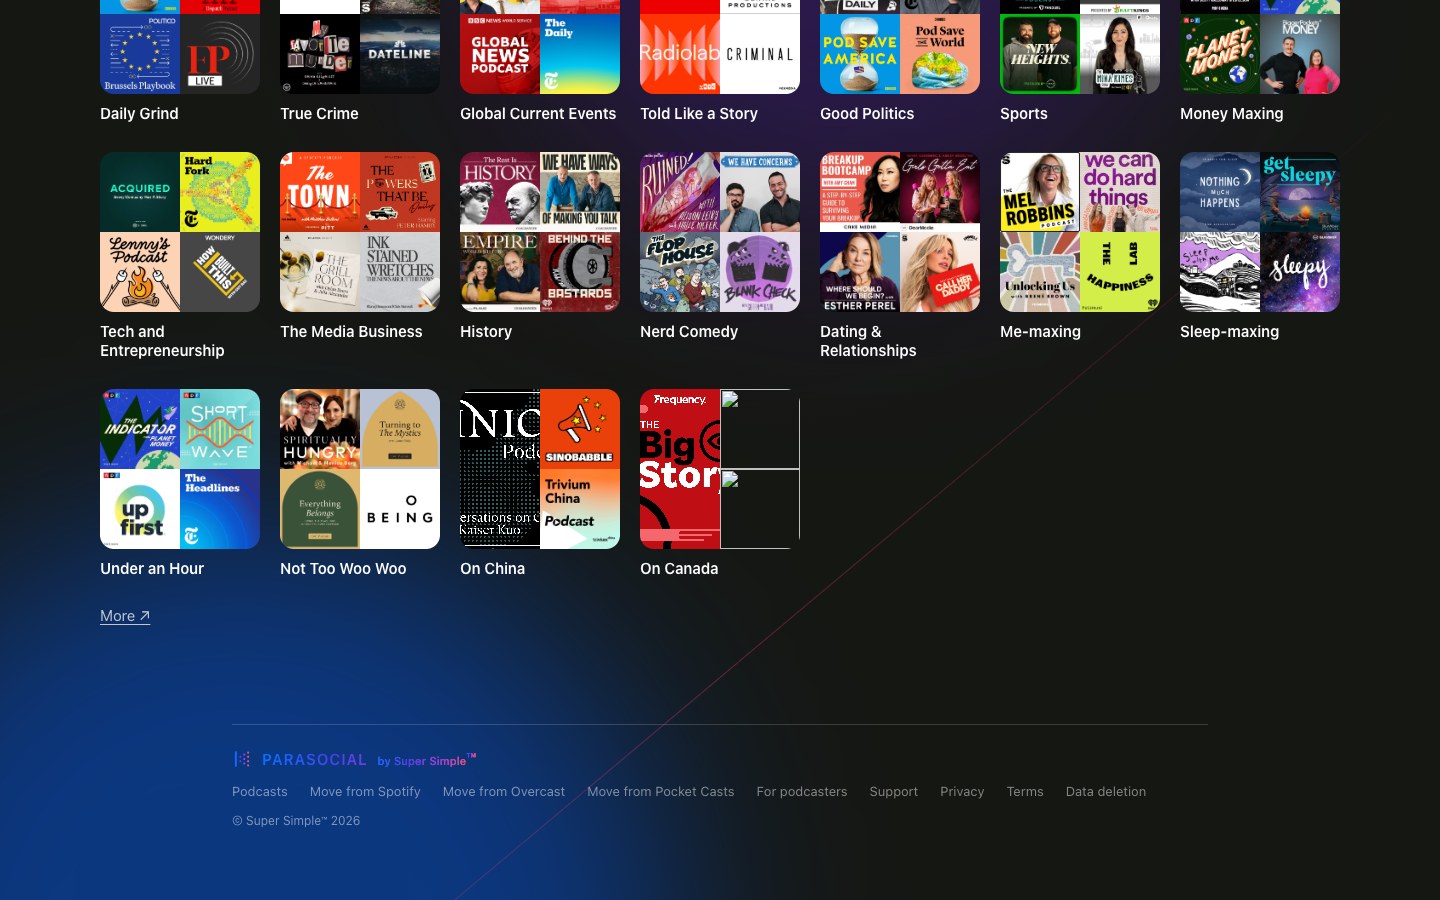Open the History collection title
Image resolution: width=1440 pixels, height=900 pixels.
coord(486,332)
